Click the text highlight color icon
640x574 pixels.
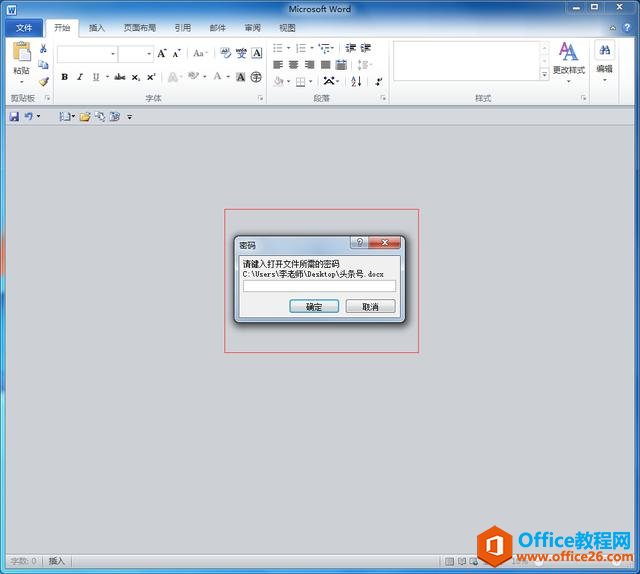tap(193, 76)
